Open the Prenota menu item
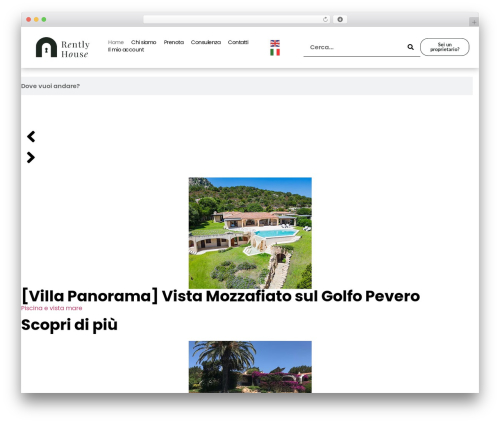This screenshot has width=500, height=423. click(x=174, y=42)
